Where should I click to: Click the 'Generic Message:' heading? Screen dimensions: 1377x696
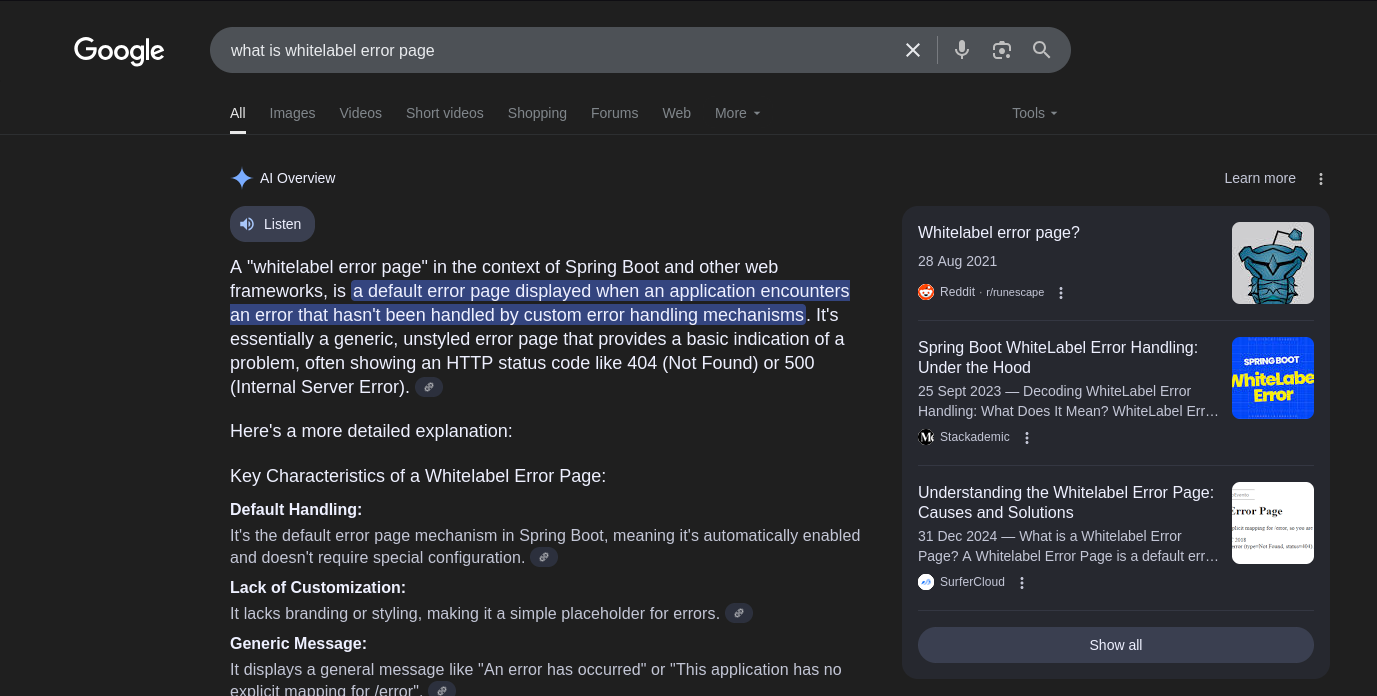299,643
